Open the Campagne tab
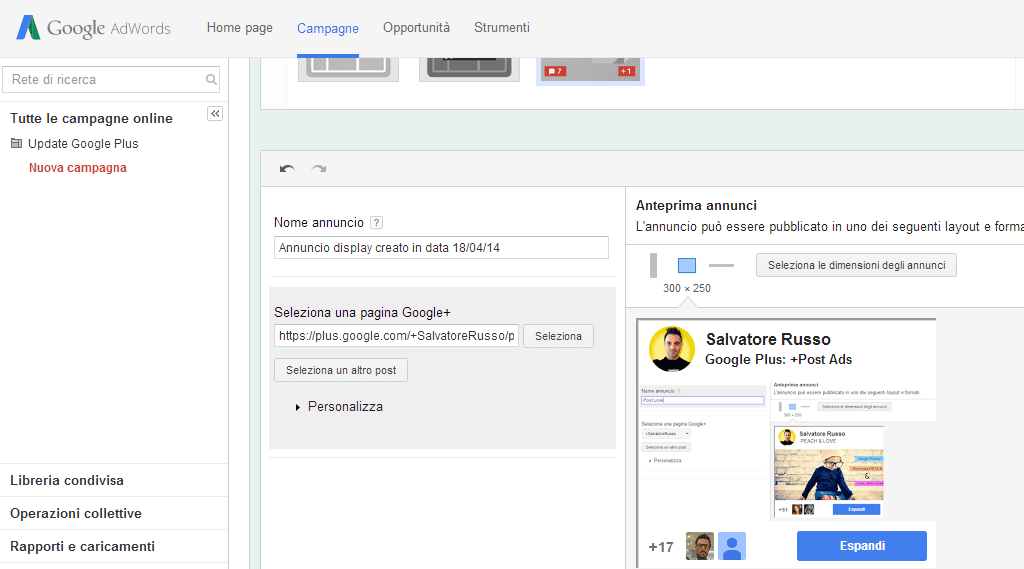 328,28
